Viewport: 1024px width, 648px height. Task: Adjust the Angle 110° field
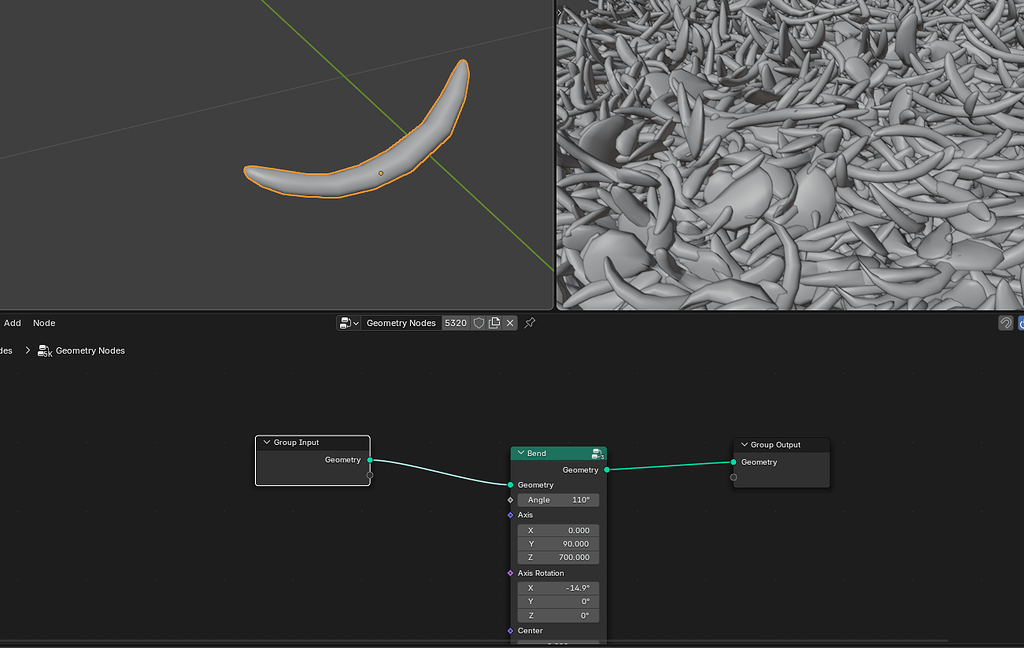click(x=558, y=500)
